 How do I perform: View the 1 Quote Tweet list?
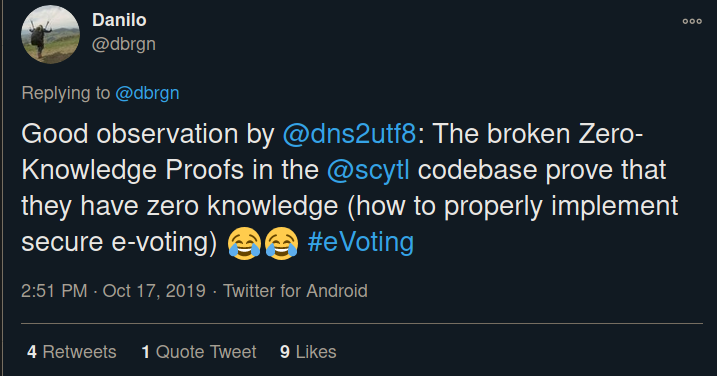click(199, 352)
